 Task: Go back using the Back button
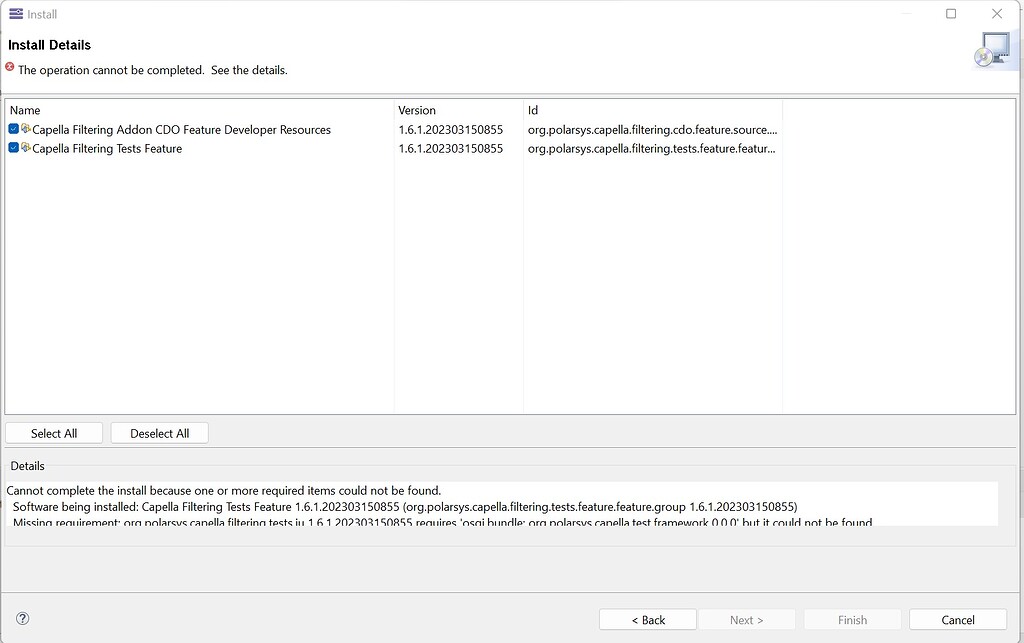pos(648,620)
